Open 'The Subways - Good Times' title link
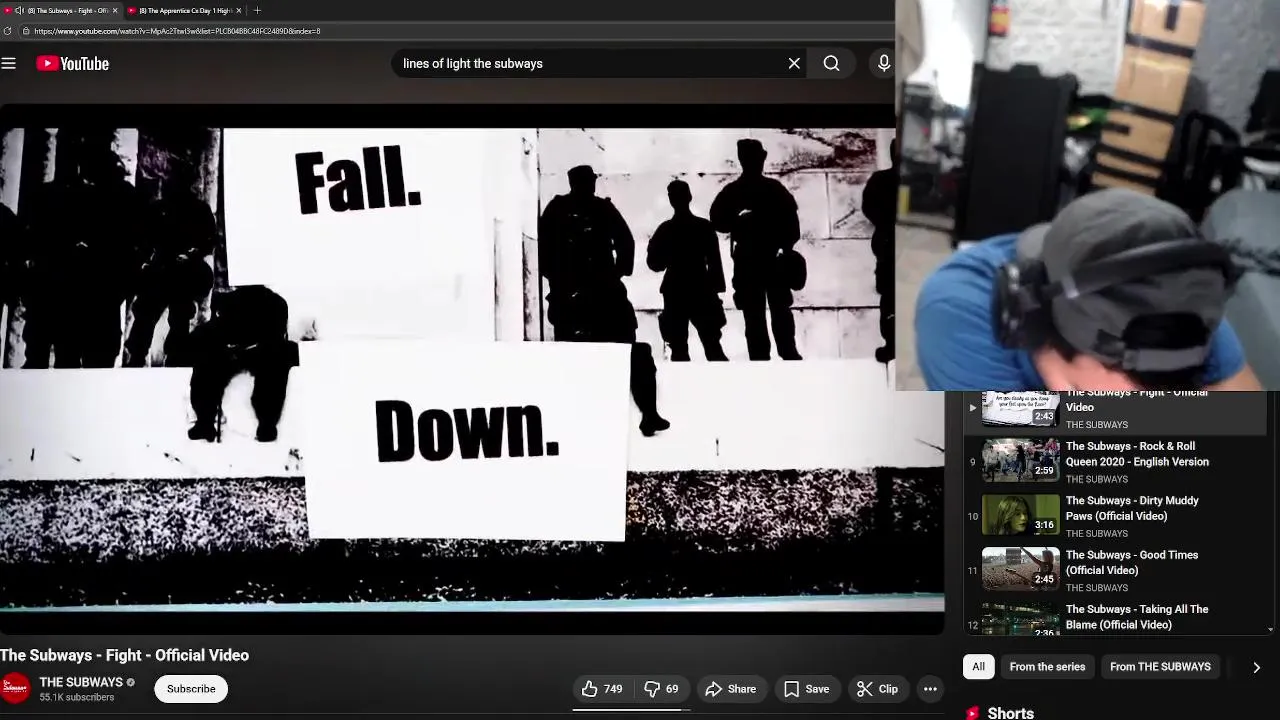 [1132, 563]
